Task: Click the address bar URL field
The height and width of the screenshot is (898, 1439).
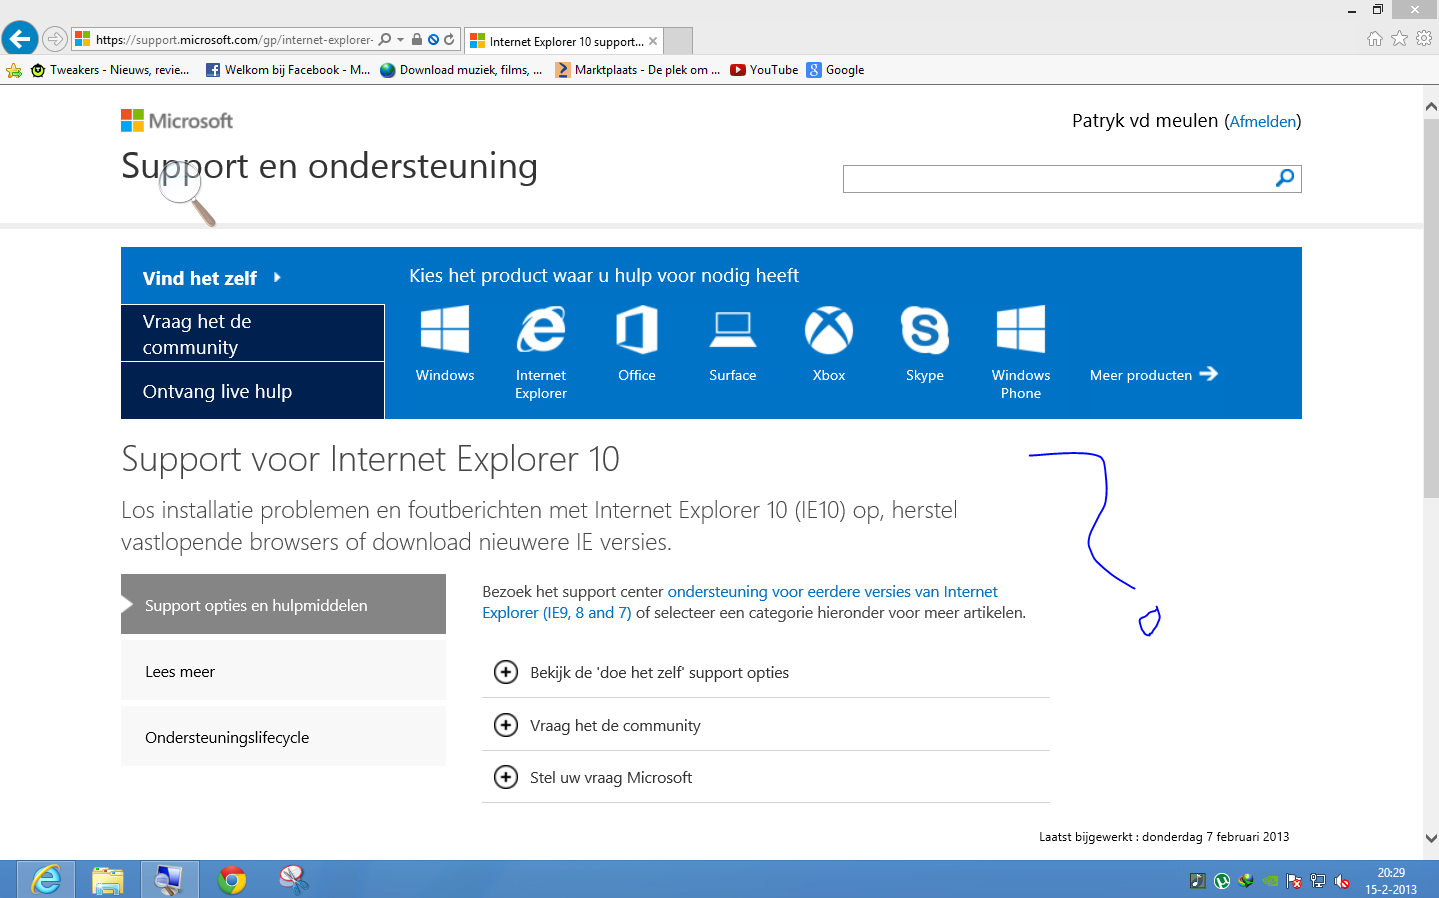Action: click(x=234, y=40)
